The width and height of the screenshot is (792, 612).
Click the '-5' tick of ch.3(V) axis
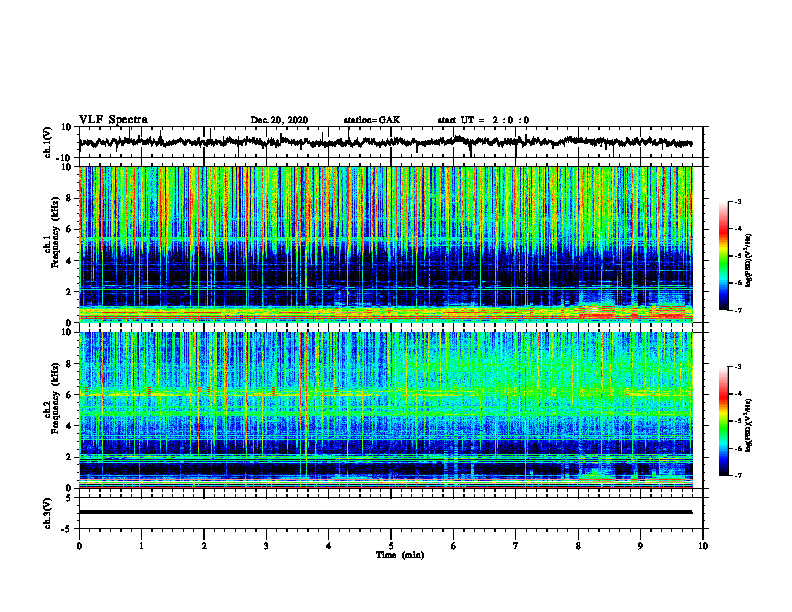coord(67,529)
